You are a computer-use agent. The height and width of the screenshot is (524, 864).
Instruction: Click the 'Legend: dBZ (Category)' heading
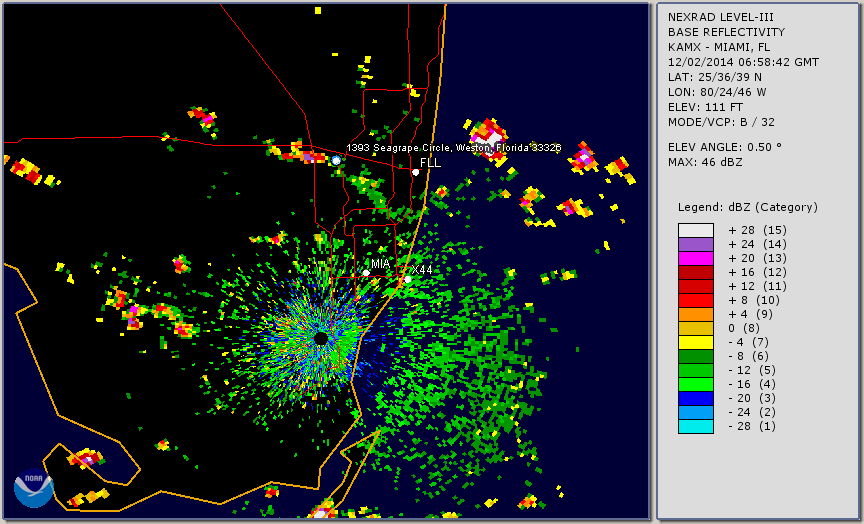748,208
